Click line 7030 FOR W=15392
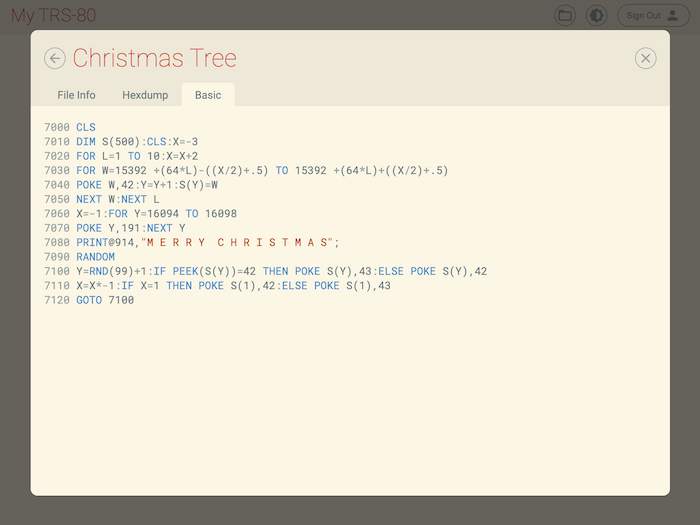The height and width of the screenshot is (525, 700). tap(246, 170)
